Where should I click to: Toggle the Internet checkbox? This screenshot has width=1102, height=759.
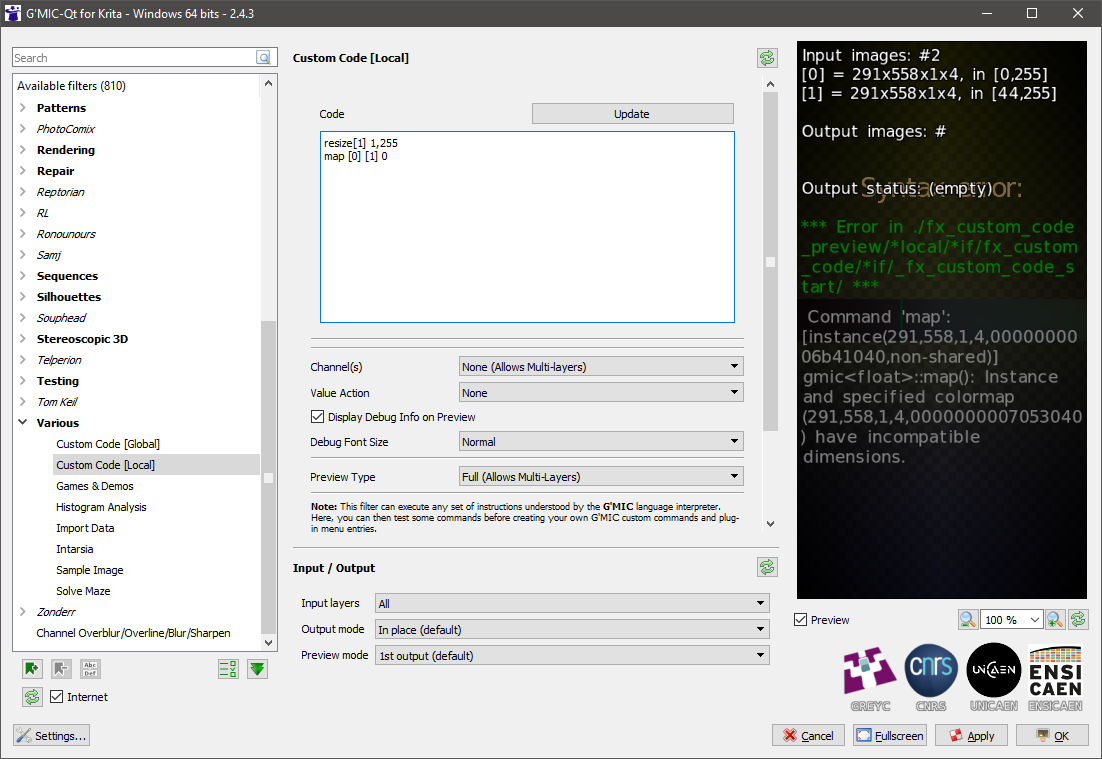[x=57, y=697]
